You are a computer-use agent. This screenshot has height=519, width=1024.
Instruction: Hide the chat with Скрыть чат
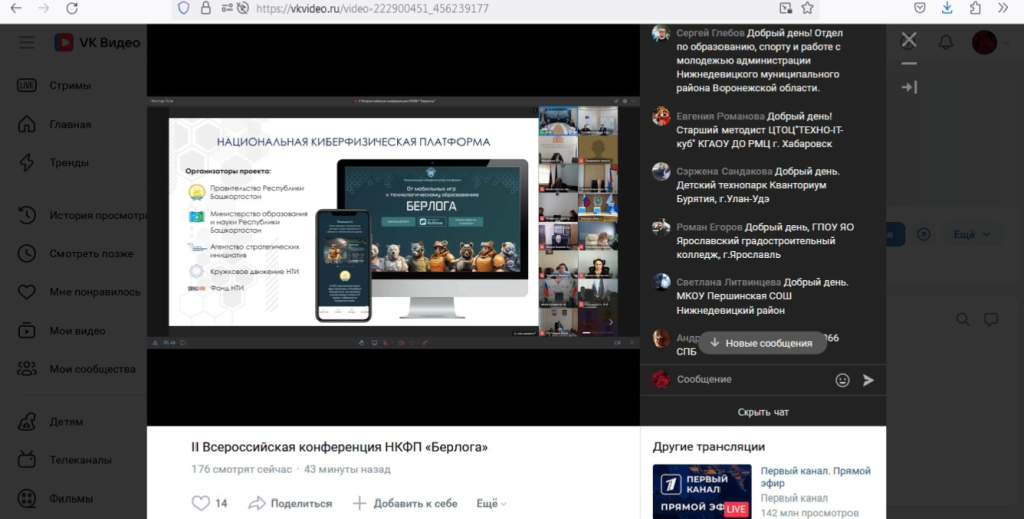[763, 412]
